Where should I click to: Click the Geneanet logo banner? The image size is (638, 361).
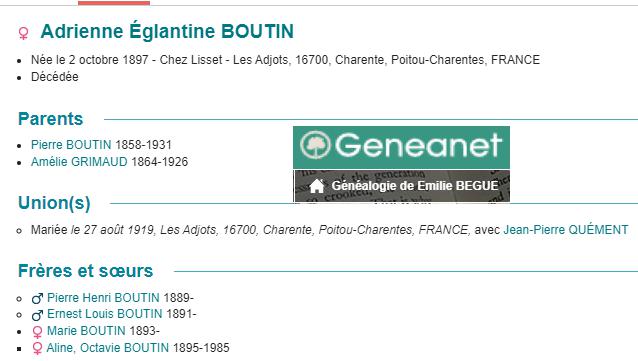pyautogui.click(x=401, y=147)
